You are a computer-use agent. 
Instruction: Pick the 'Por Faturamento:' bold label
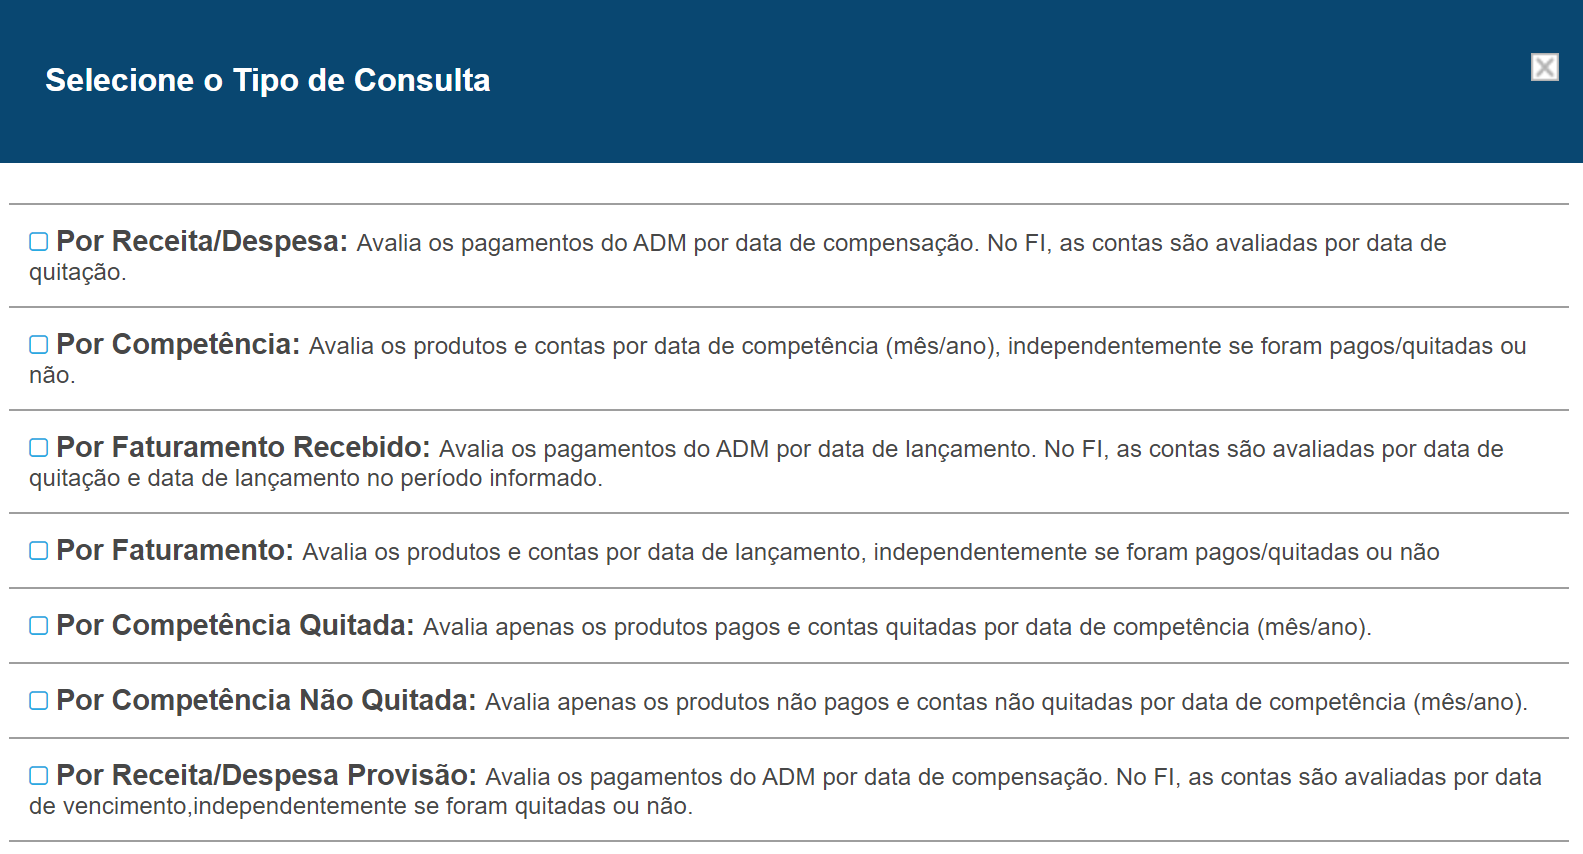[175, 551]
